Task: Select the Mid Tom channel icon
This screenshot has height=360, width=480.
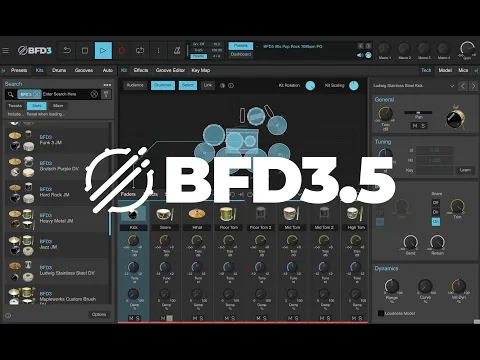Action: point(292,214)
